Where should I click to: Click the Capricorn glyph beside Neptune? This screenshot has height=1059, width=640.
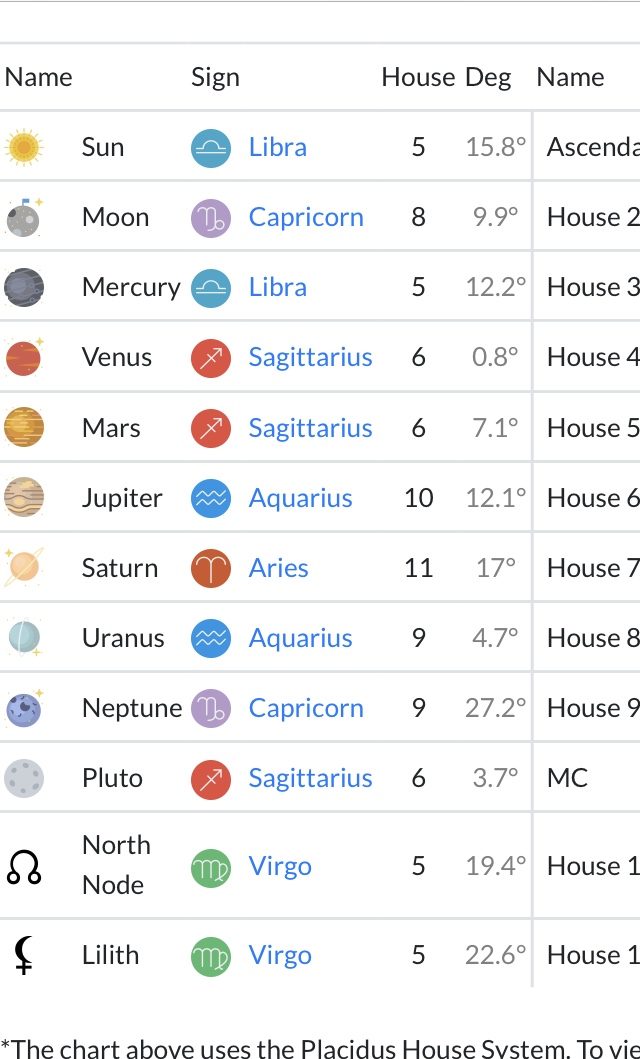pyautogui.click(x=211, y=708)
